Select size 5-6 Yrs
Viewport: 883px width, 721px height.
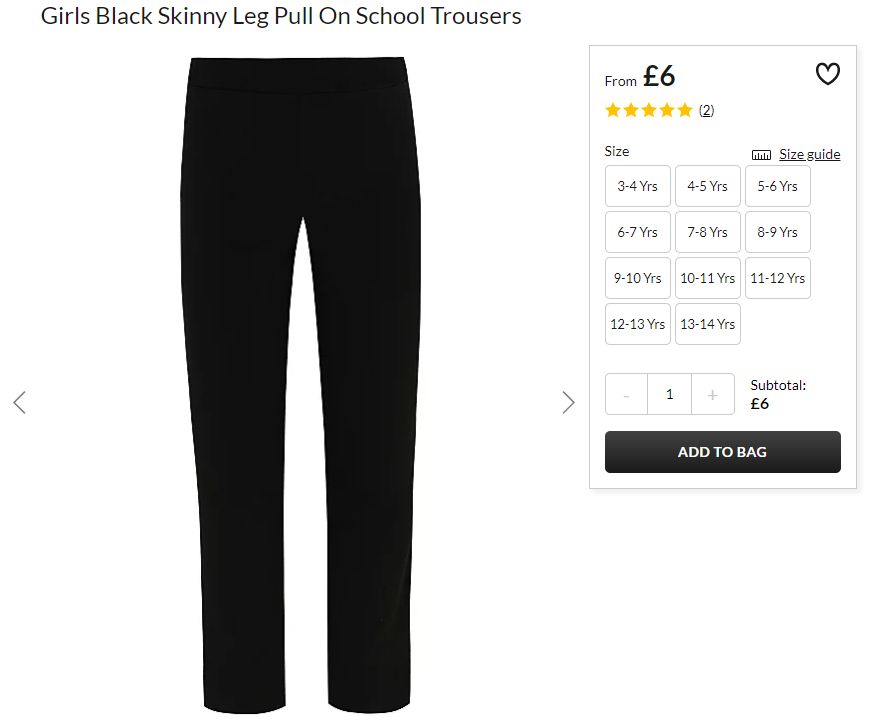point(778,186)
